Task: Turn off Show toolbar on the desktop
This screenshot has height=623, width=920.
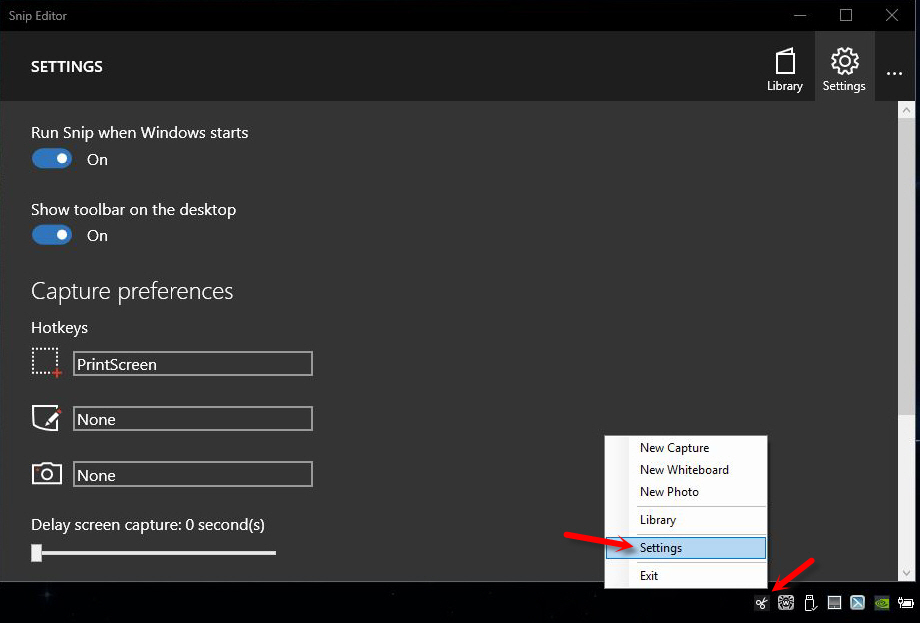Action: 52,235
